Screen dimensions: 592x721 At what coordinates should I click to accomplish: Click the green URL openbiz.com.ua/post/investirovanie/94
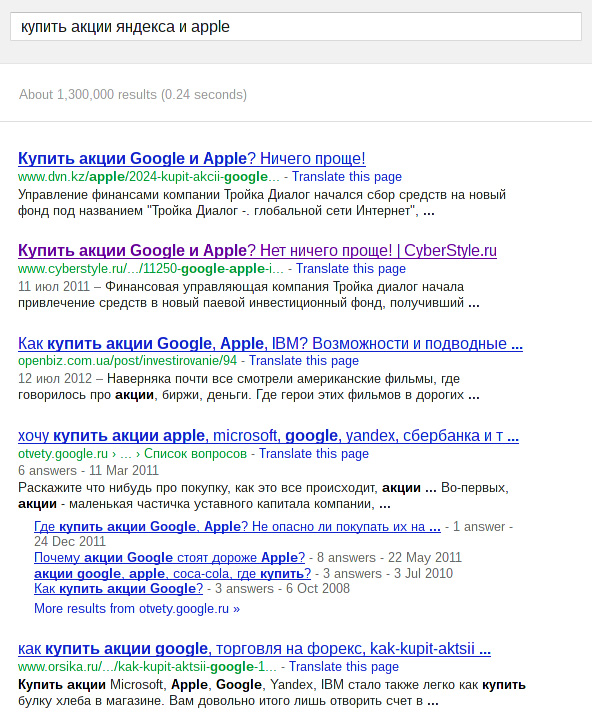click(x=127, y=360)
